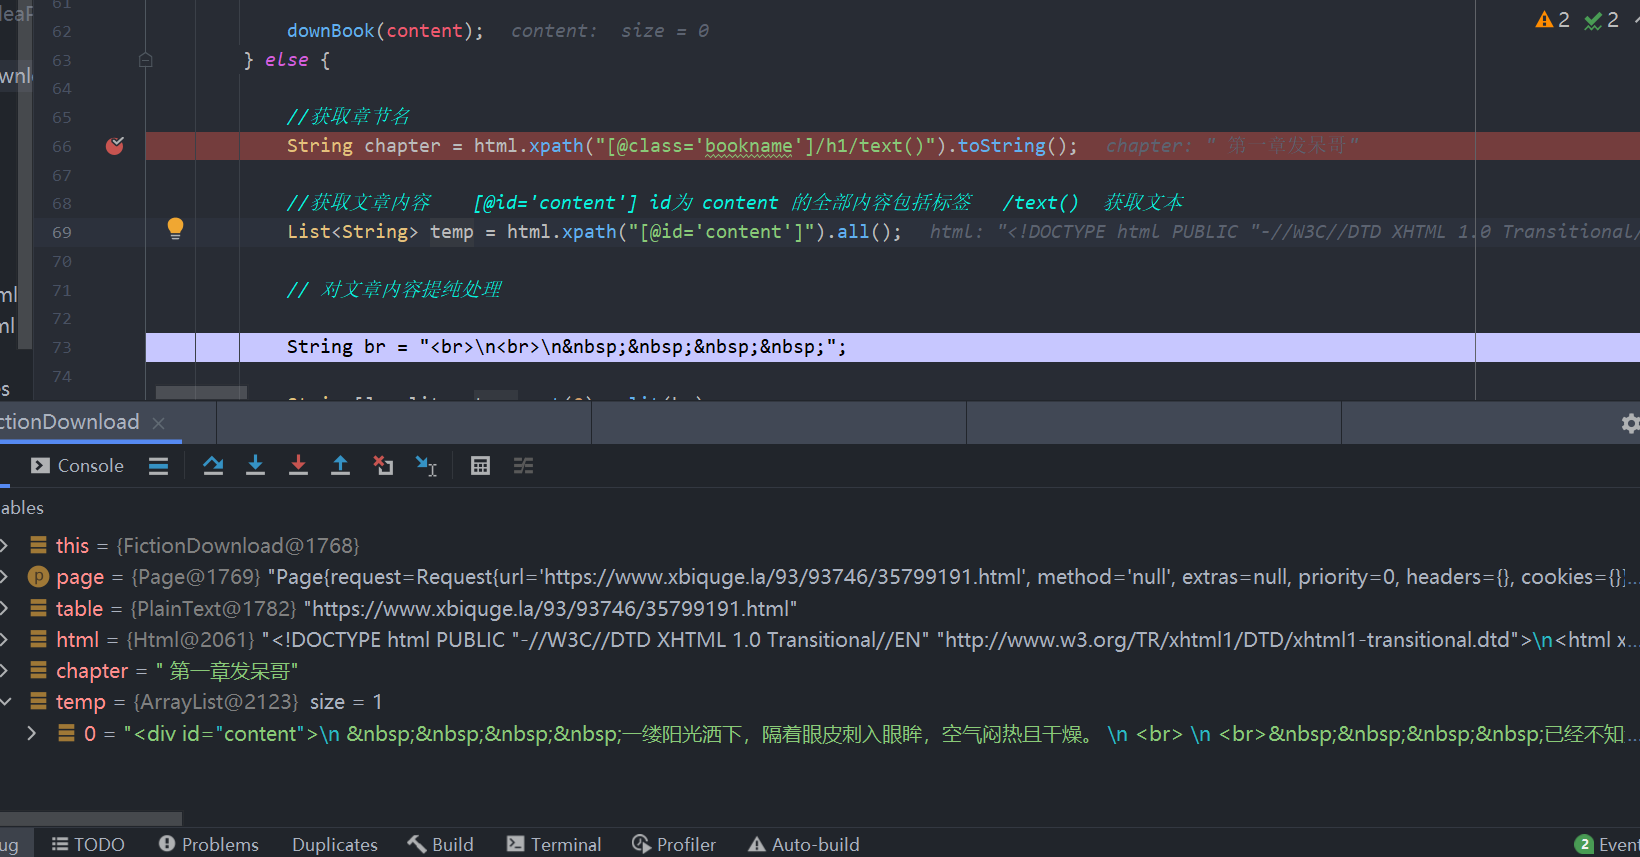Click the Evaluate Expression calculator icon
This screenshot has width=1640, height=857.
click(480, 466)
